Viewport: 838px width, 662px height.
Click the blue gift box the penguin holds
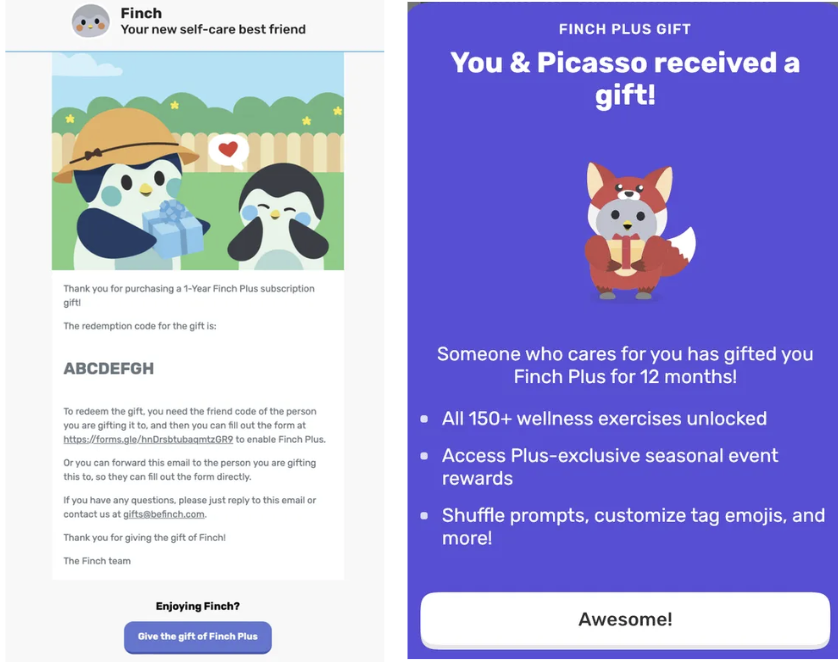(x=172, y=227)
